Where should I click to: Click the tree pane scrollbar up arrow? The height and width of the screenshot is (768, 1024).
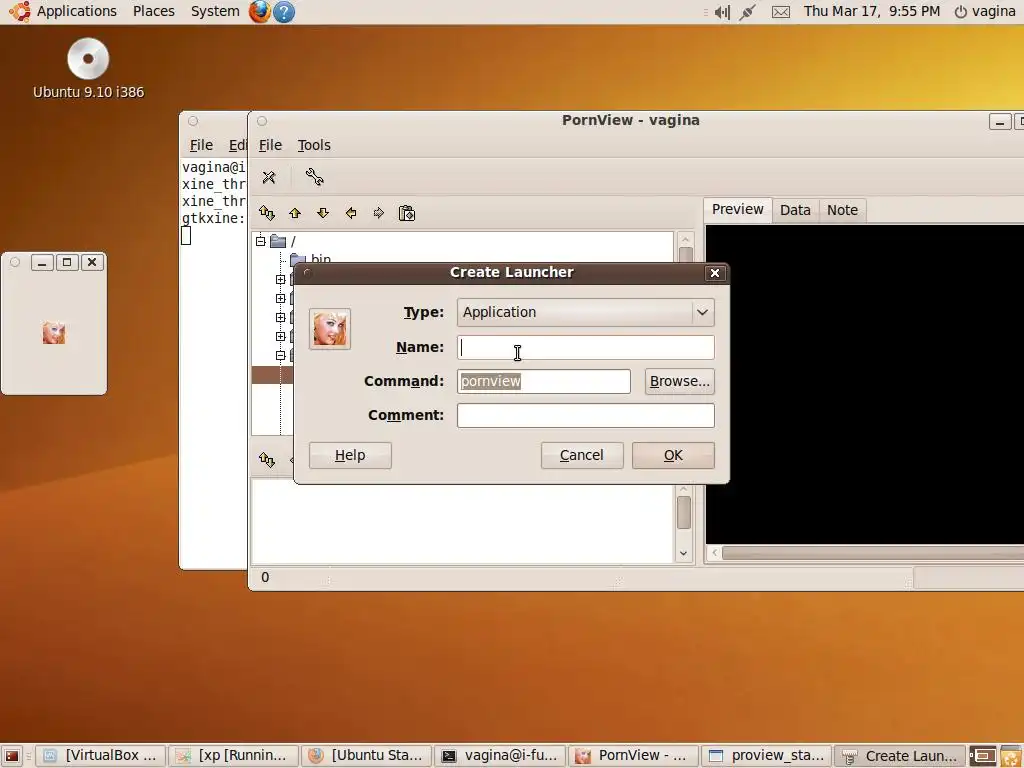(x=684, y=240)
